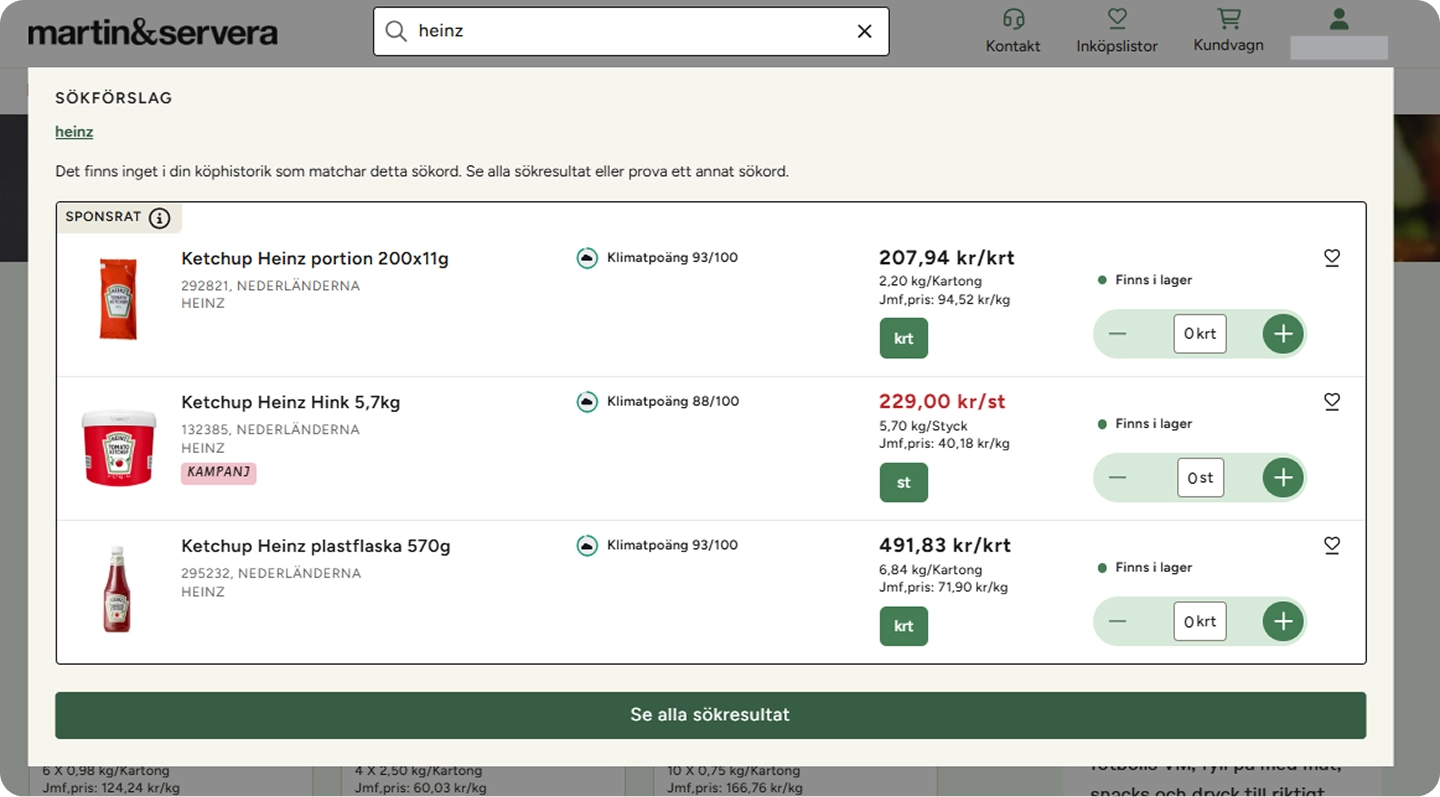Click quantity field for Heinz portion 200x11g

[x=1200, y=334]
